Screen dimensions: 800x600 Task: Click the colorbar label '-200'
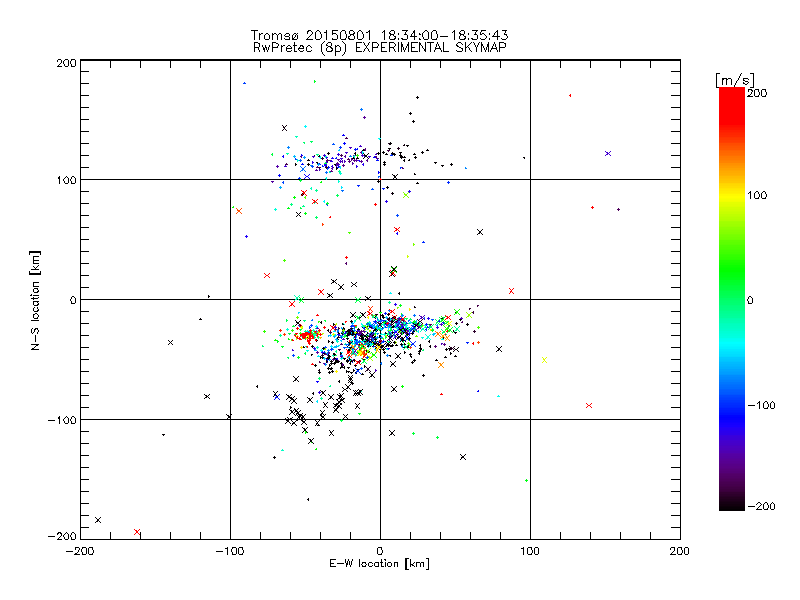tap(761, 506)
